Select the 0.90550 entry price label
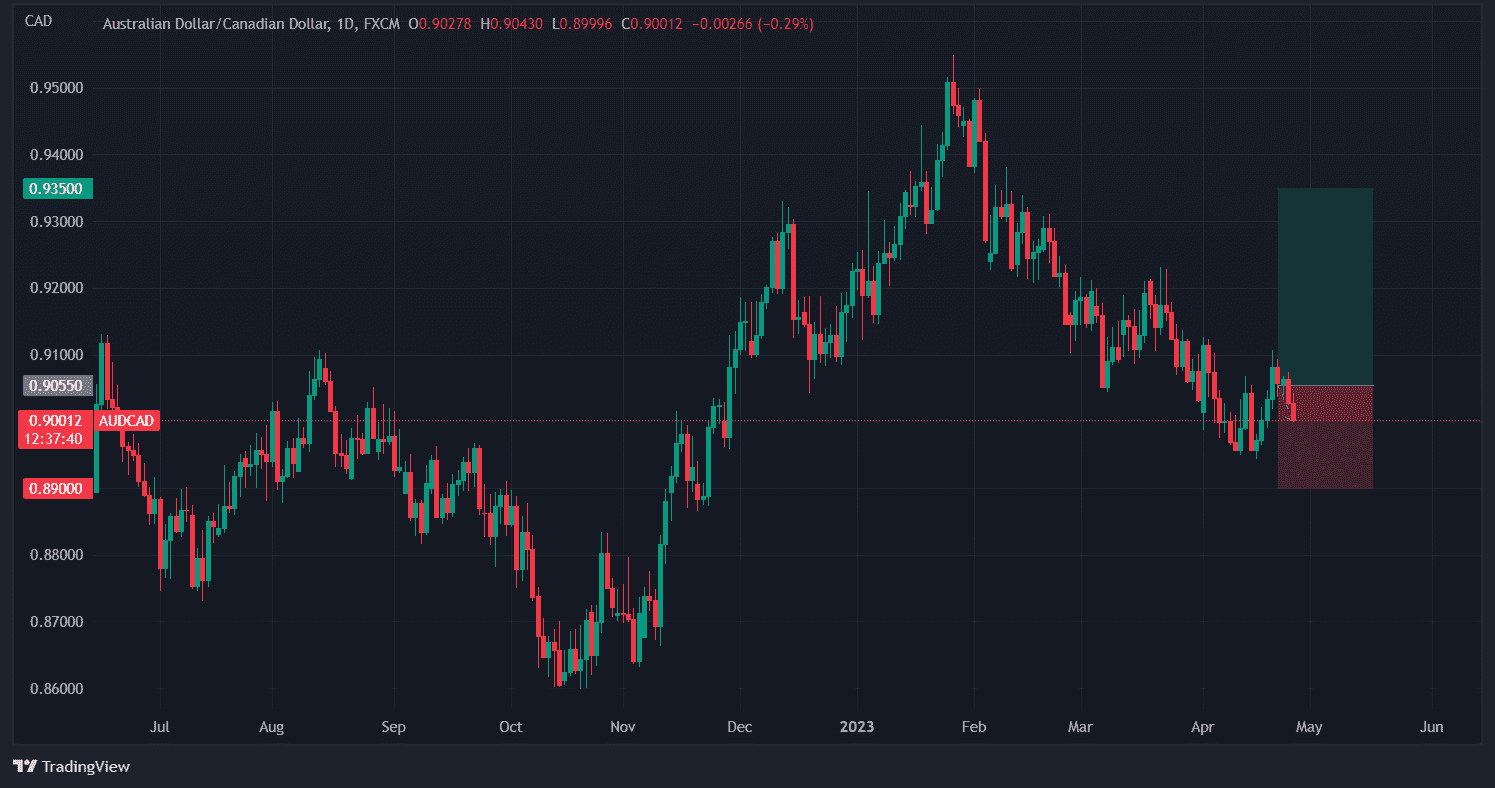1495x788 pixels. pyautogui.click(x=57, y=385)
